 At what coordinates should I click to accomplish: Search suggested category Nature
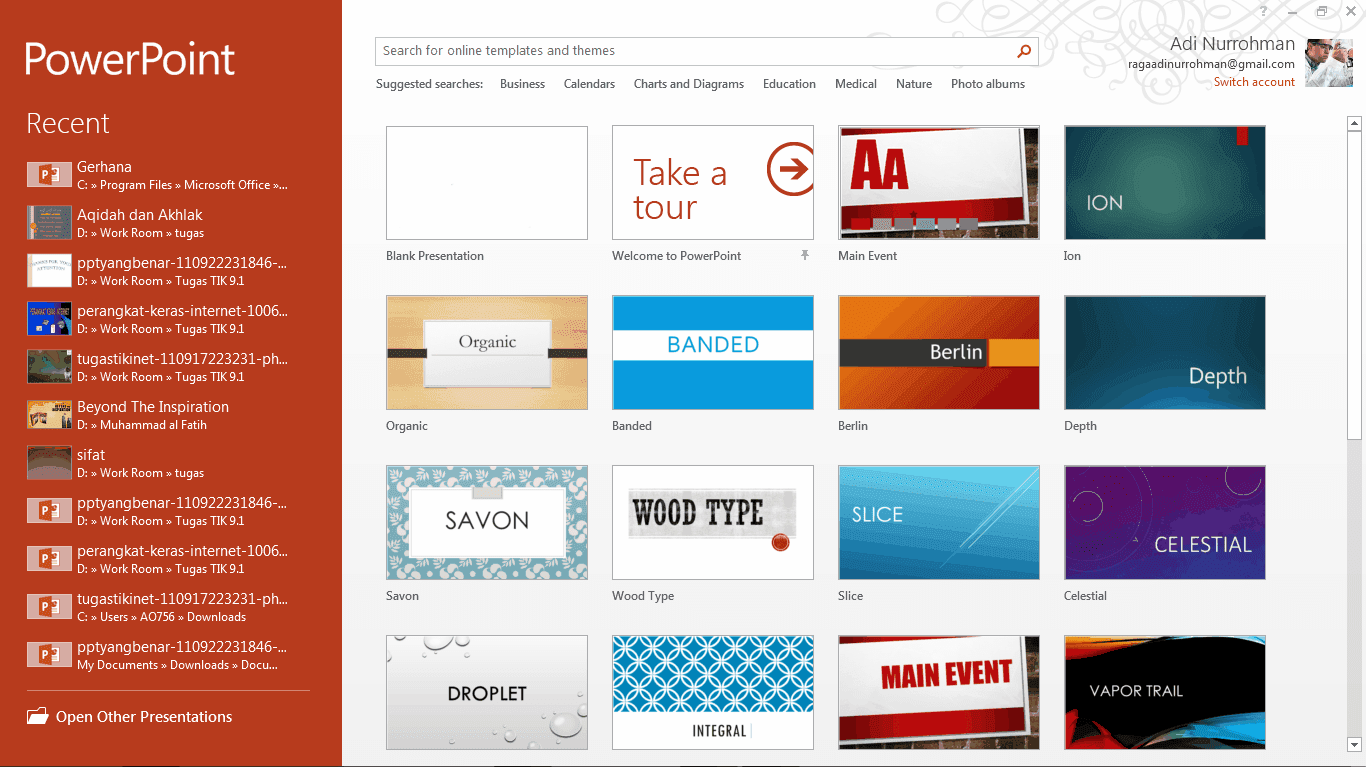click(x=914, y=84)
